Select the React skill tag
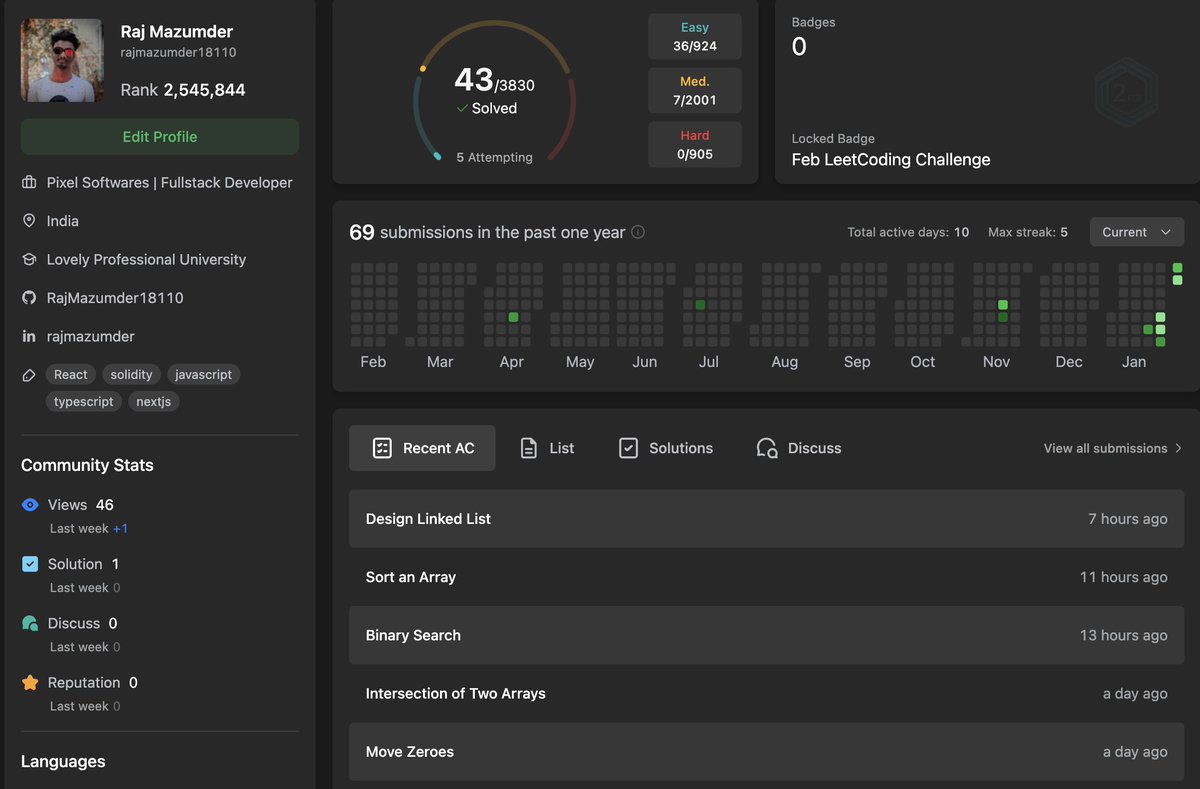This screenshot has width=1200, height=789. coord(71,375)
